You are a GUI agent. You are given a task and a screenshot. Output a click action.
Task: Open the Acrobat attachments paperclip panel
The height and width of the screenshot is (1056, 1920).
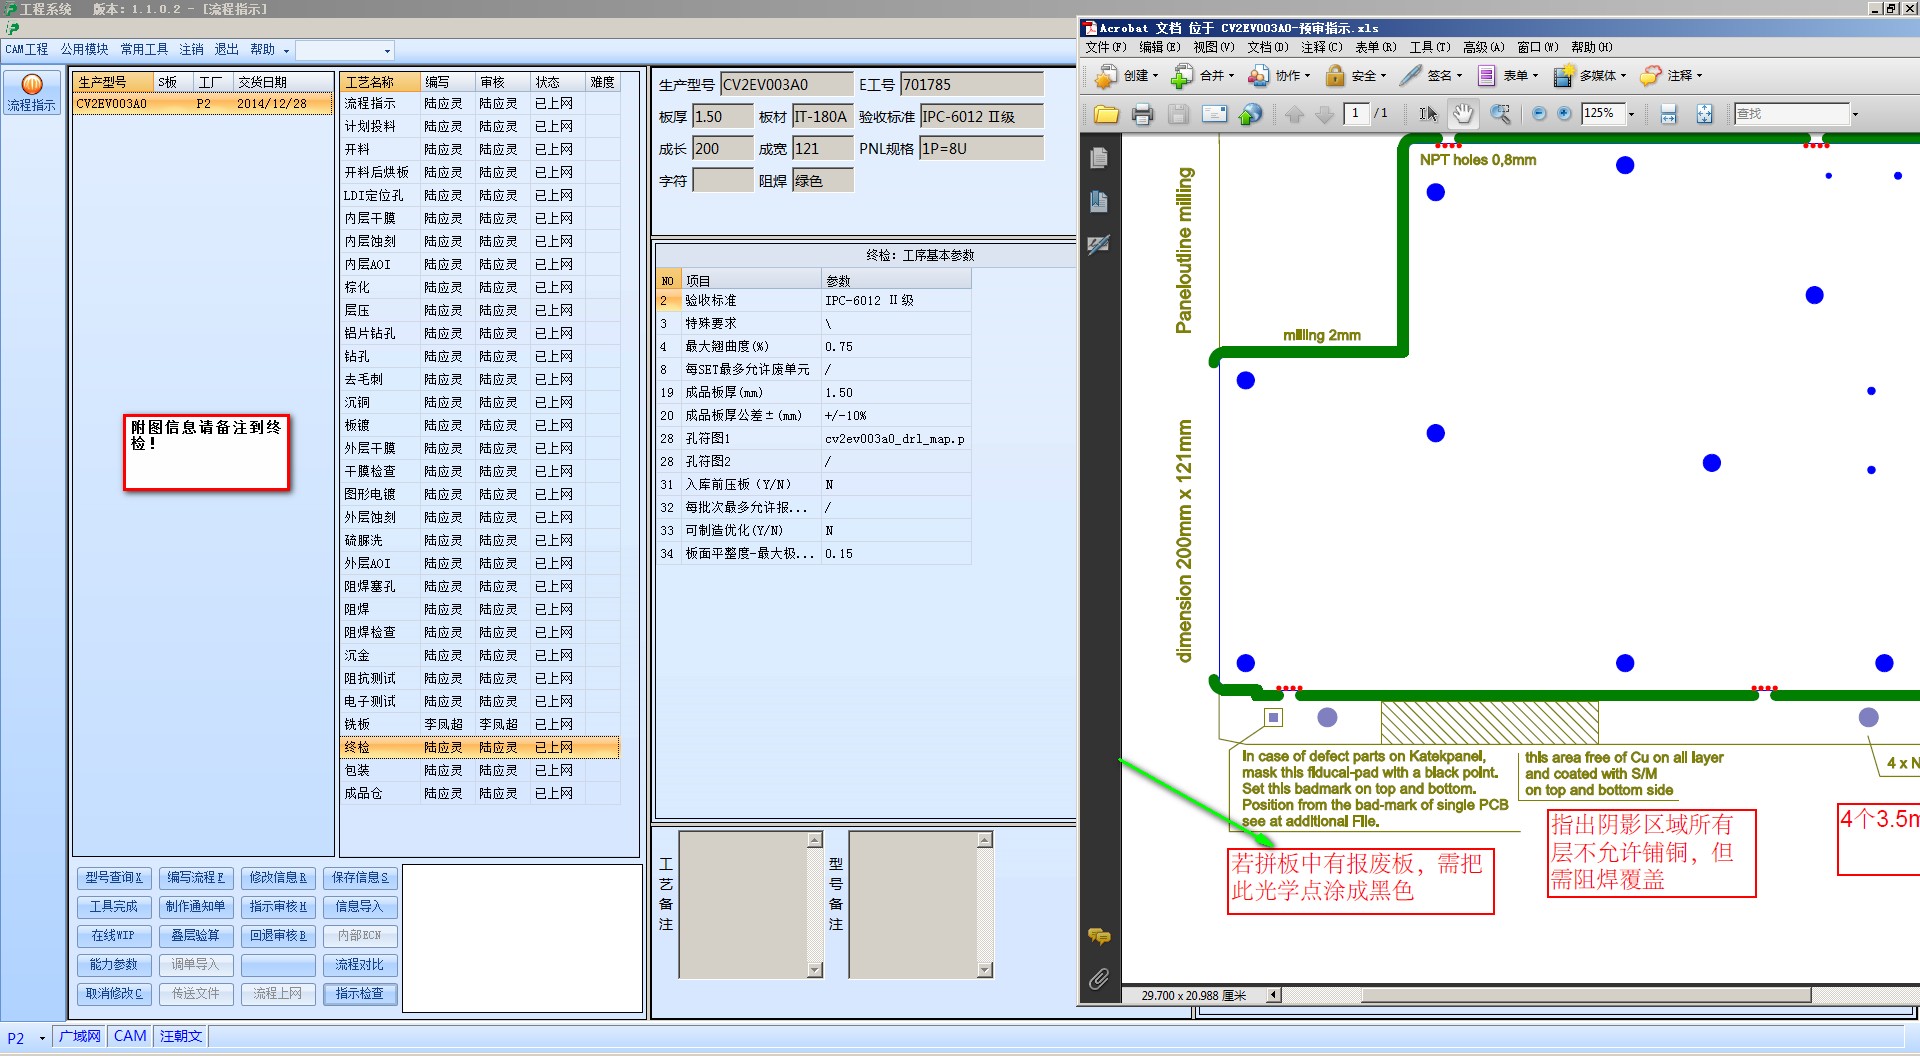[x=1099, y=978]
